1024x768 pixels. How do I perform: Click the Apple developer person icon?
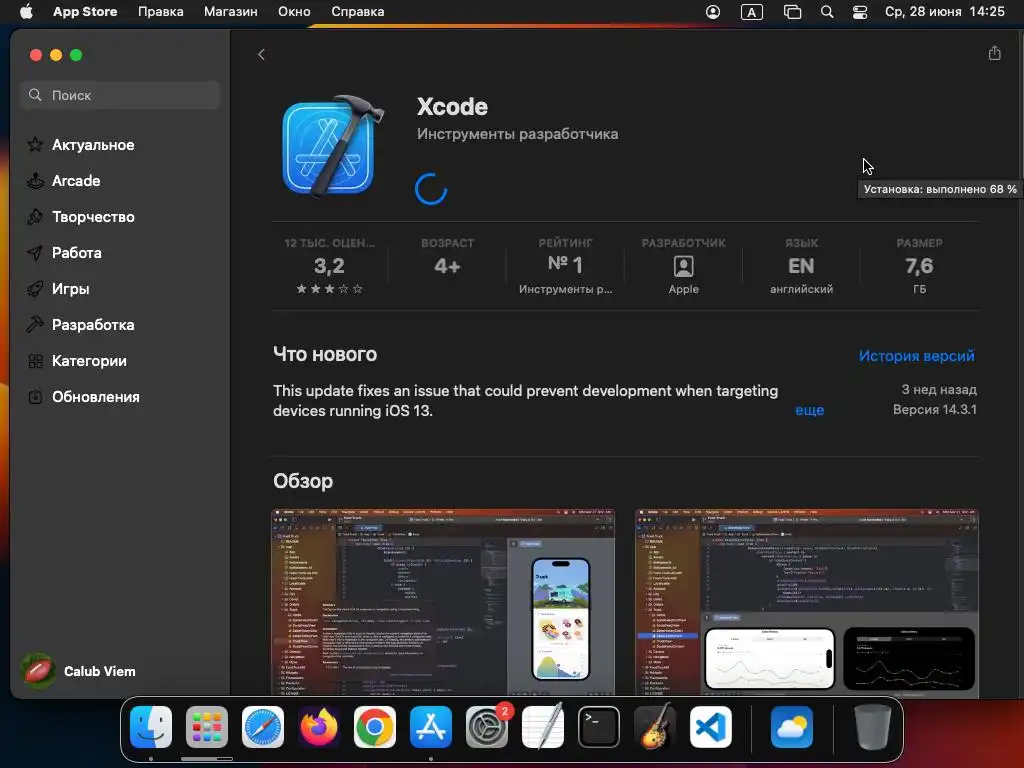point(683,266)
